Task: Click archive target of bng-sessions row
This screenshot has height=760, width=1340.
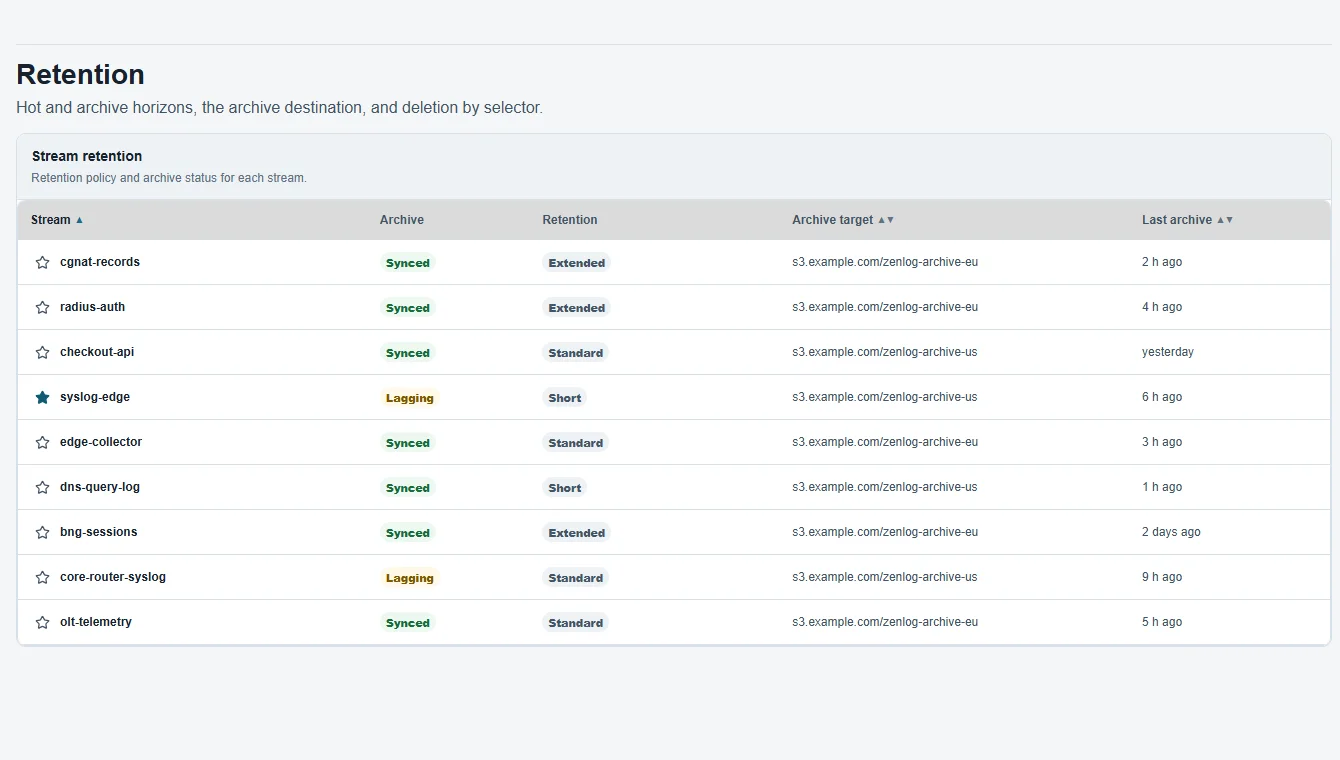Action: (x=885, y=532)
